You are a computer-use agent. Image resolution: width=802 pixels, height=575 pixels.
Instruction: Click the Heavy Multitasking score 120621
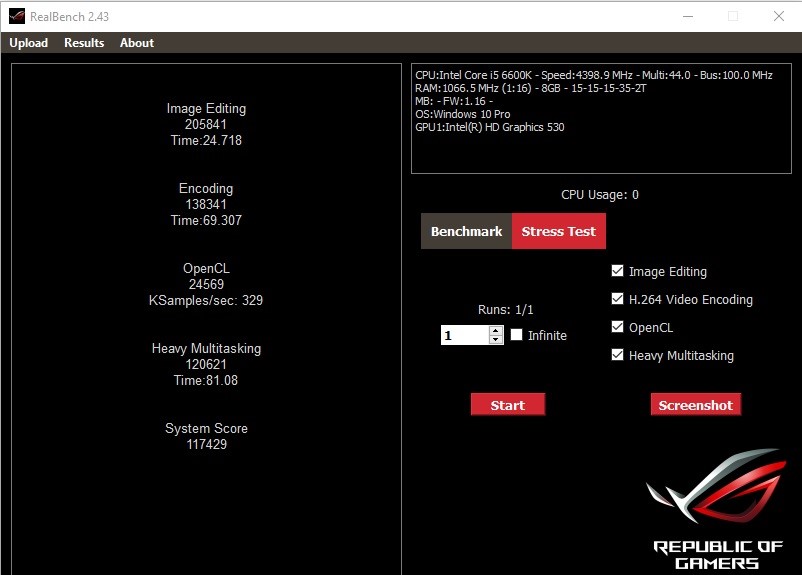pos(206,364)
